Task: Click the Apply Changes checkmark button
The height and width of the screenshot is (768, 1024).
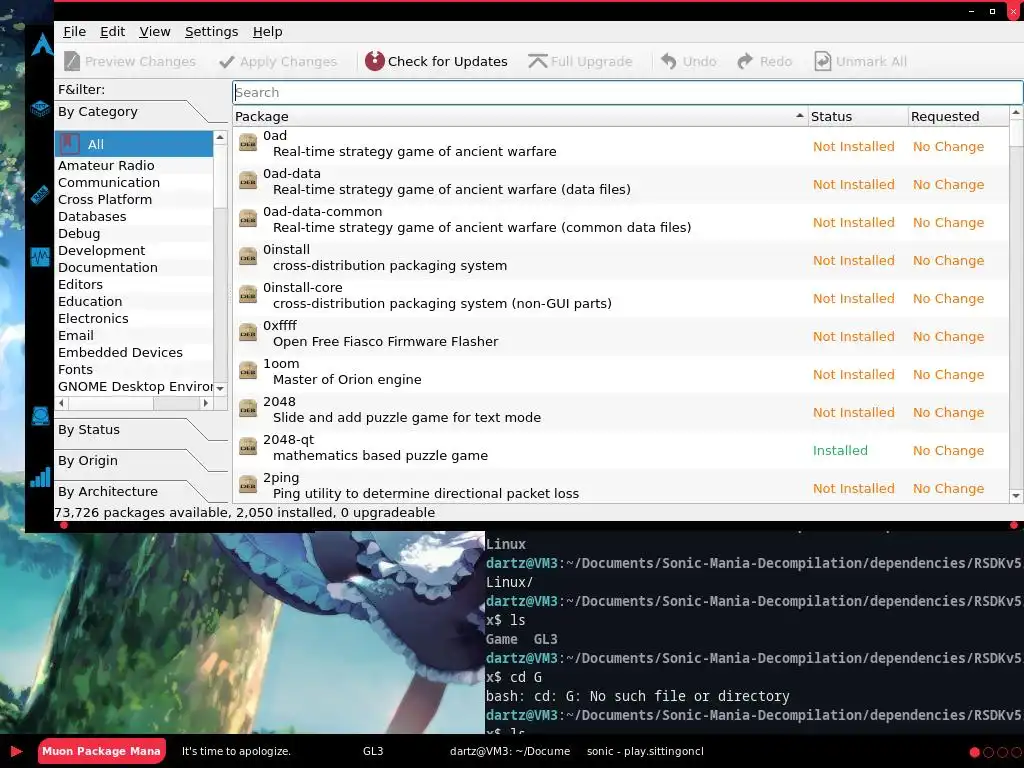Action: coord(278,61)
